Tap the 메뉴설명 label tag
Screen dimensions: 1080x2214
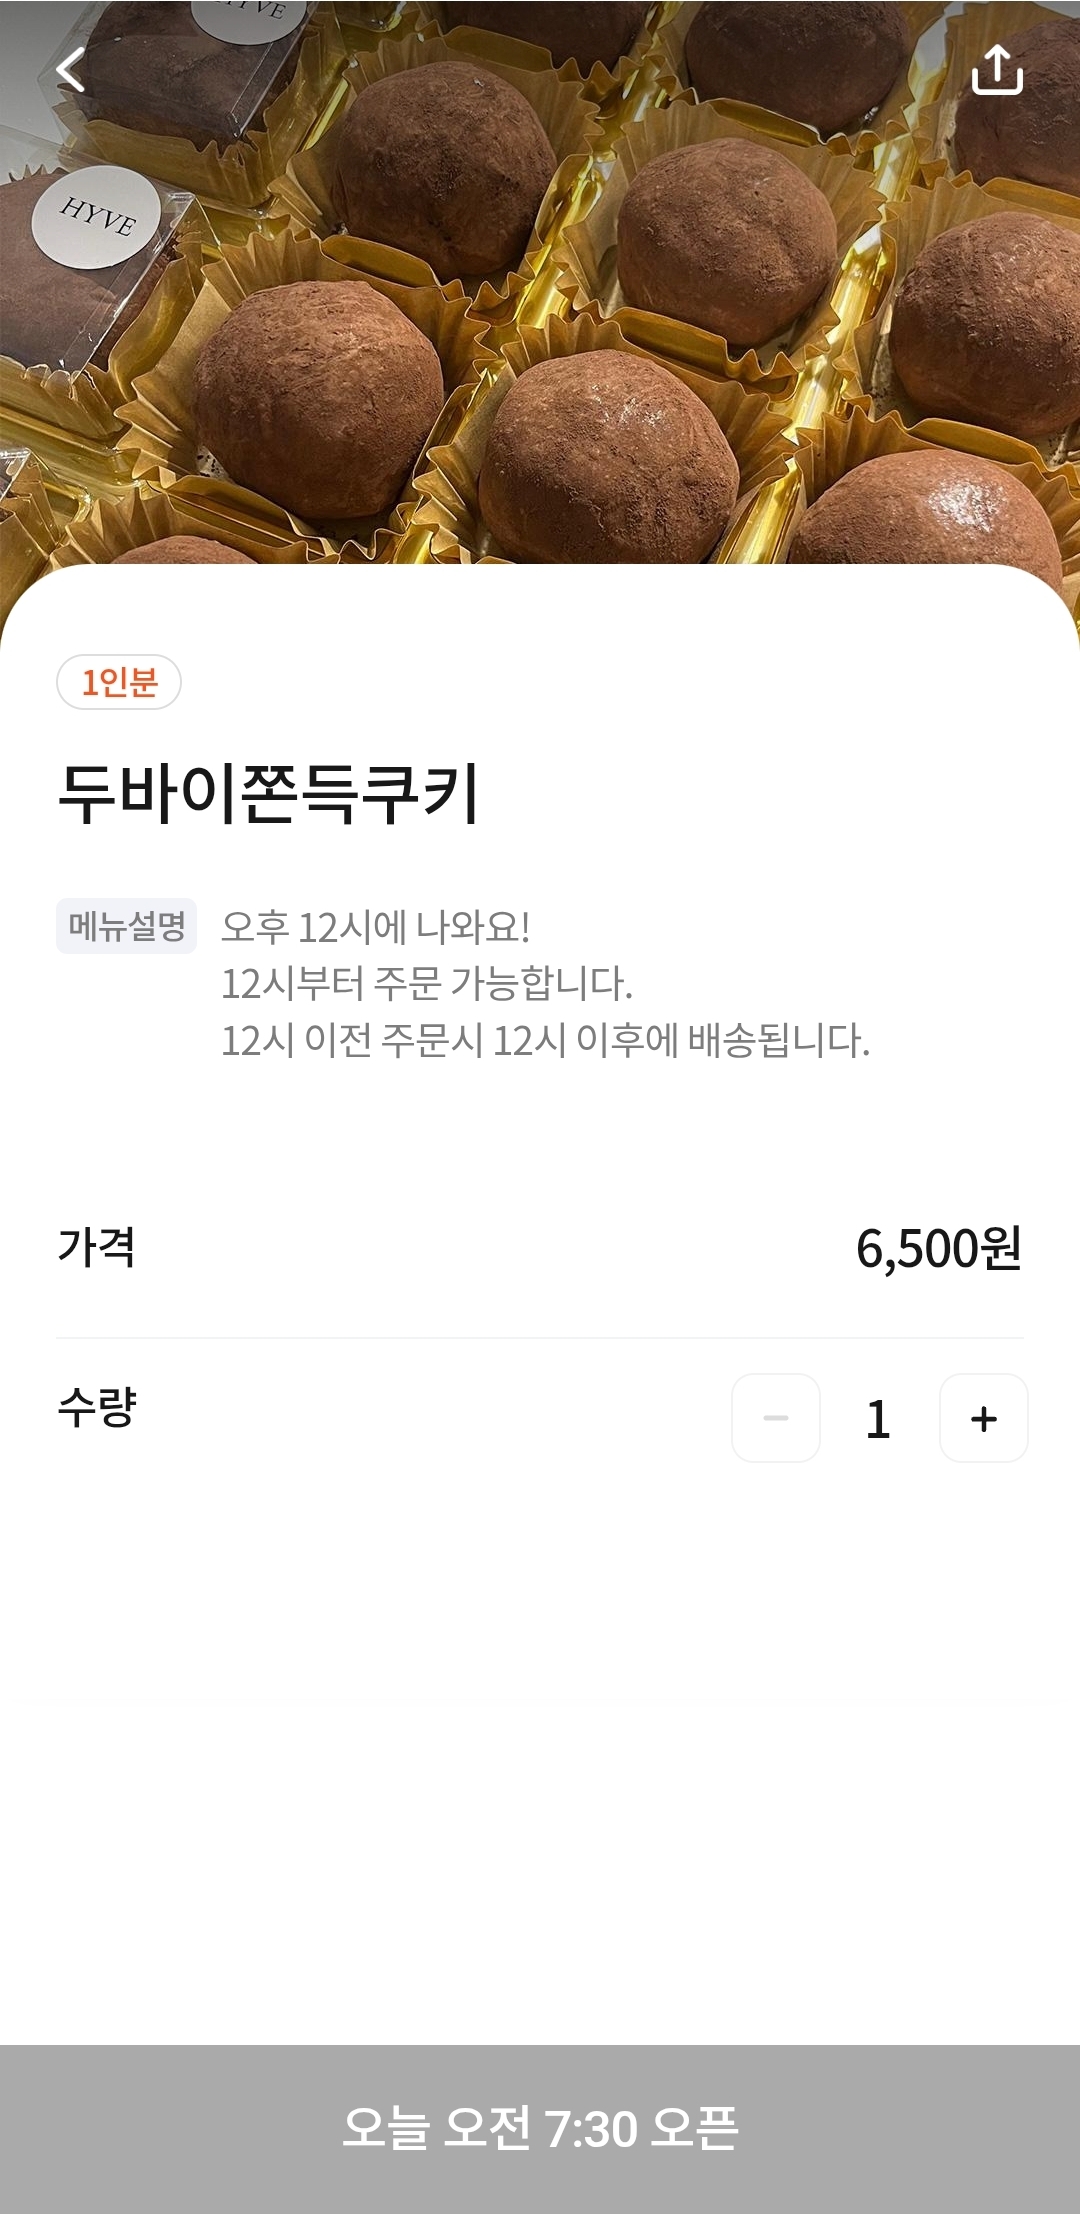[126, 926]
